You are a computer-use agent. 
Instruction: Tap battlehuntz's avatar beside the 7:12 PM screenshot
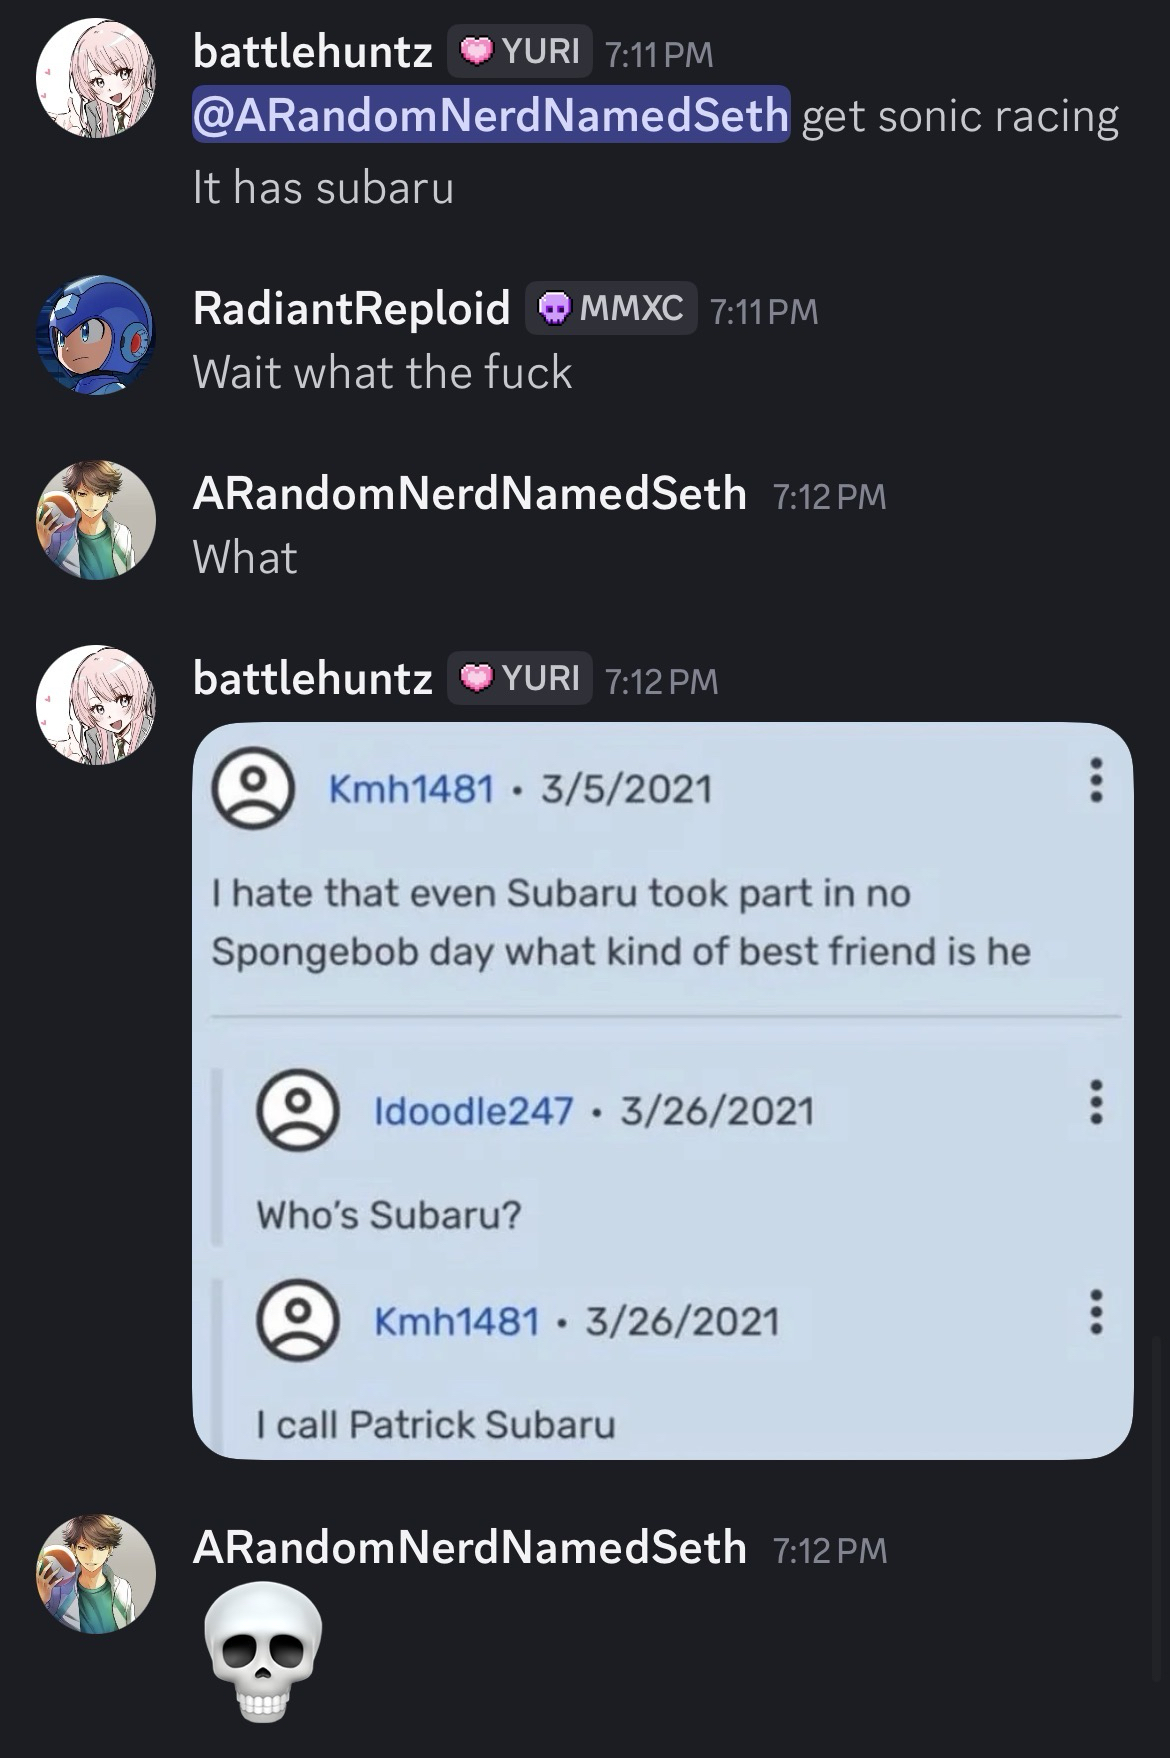pyautogui.click(x=96, y=705)
